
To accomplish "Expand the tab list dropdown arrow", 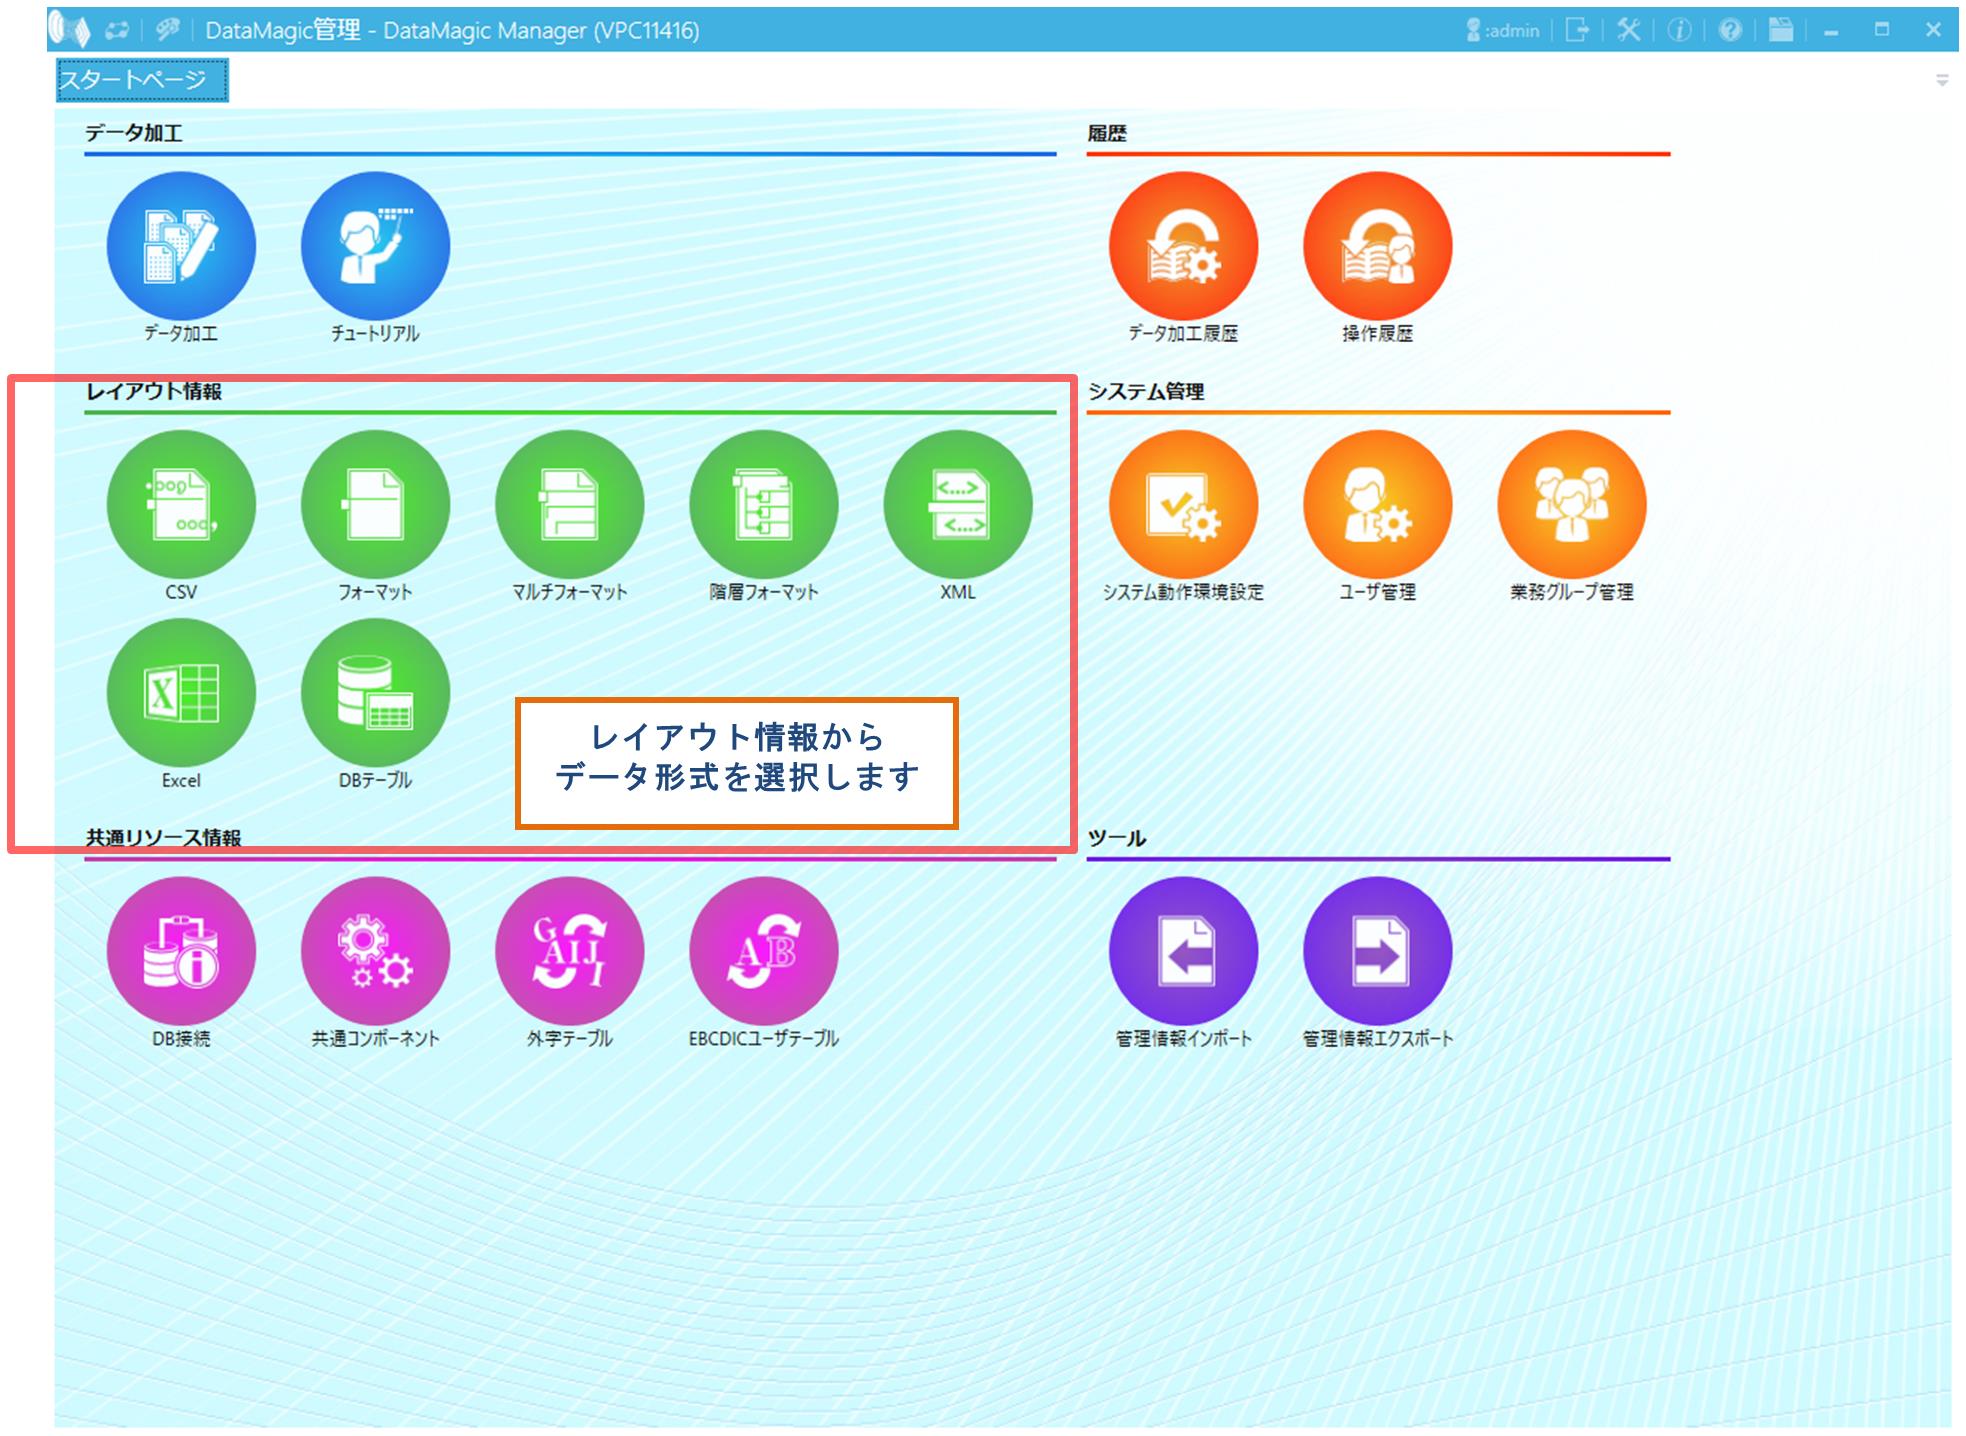I will pos(1941,80).
